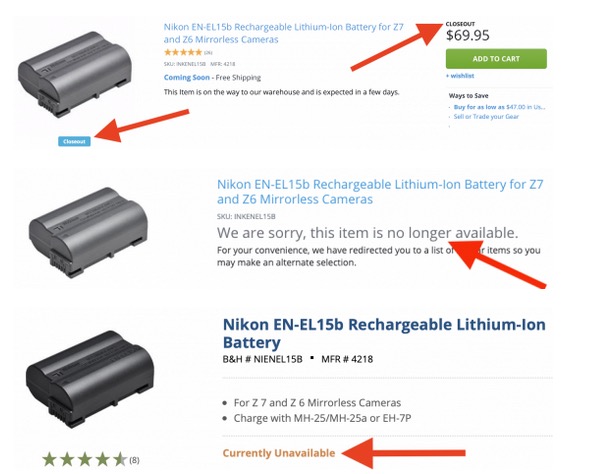This screenshot has height=474, width=610.
Task: Open the 'Buy for as low as $47.00' link
Action: pyautogui.click(x=499, y=107)
